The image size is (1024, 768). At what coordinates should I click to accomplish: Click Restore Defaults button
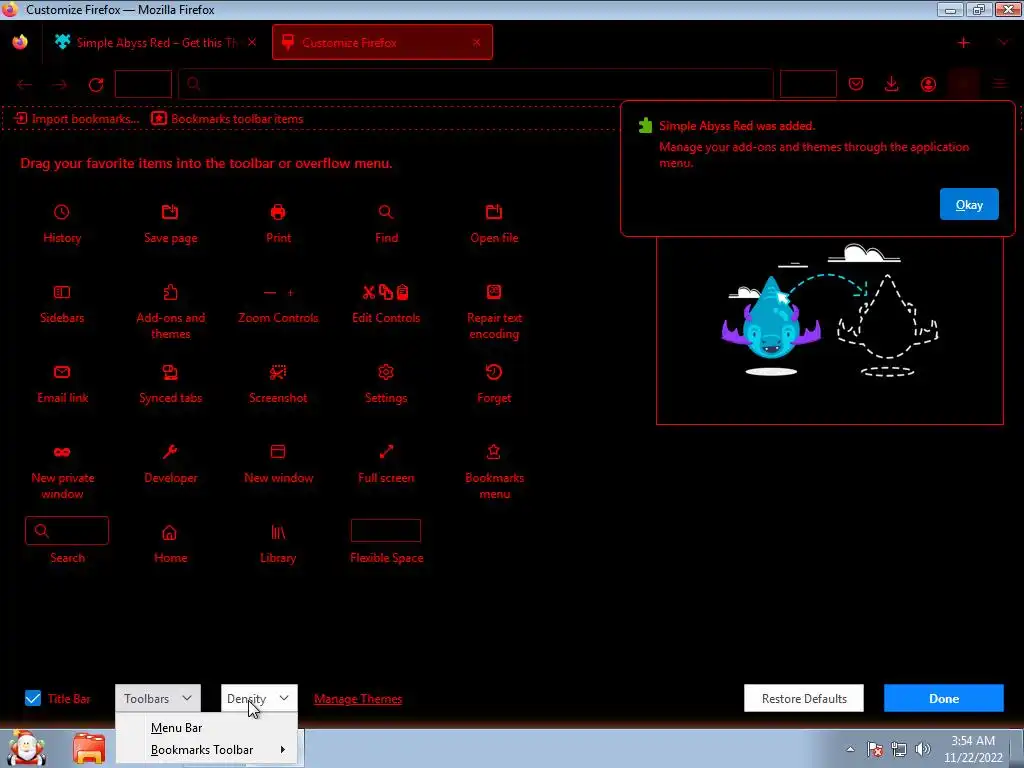point(804,698)
